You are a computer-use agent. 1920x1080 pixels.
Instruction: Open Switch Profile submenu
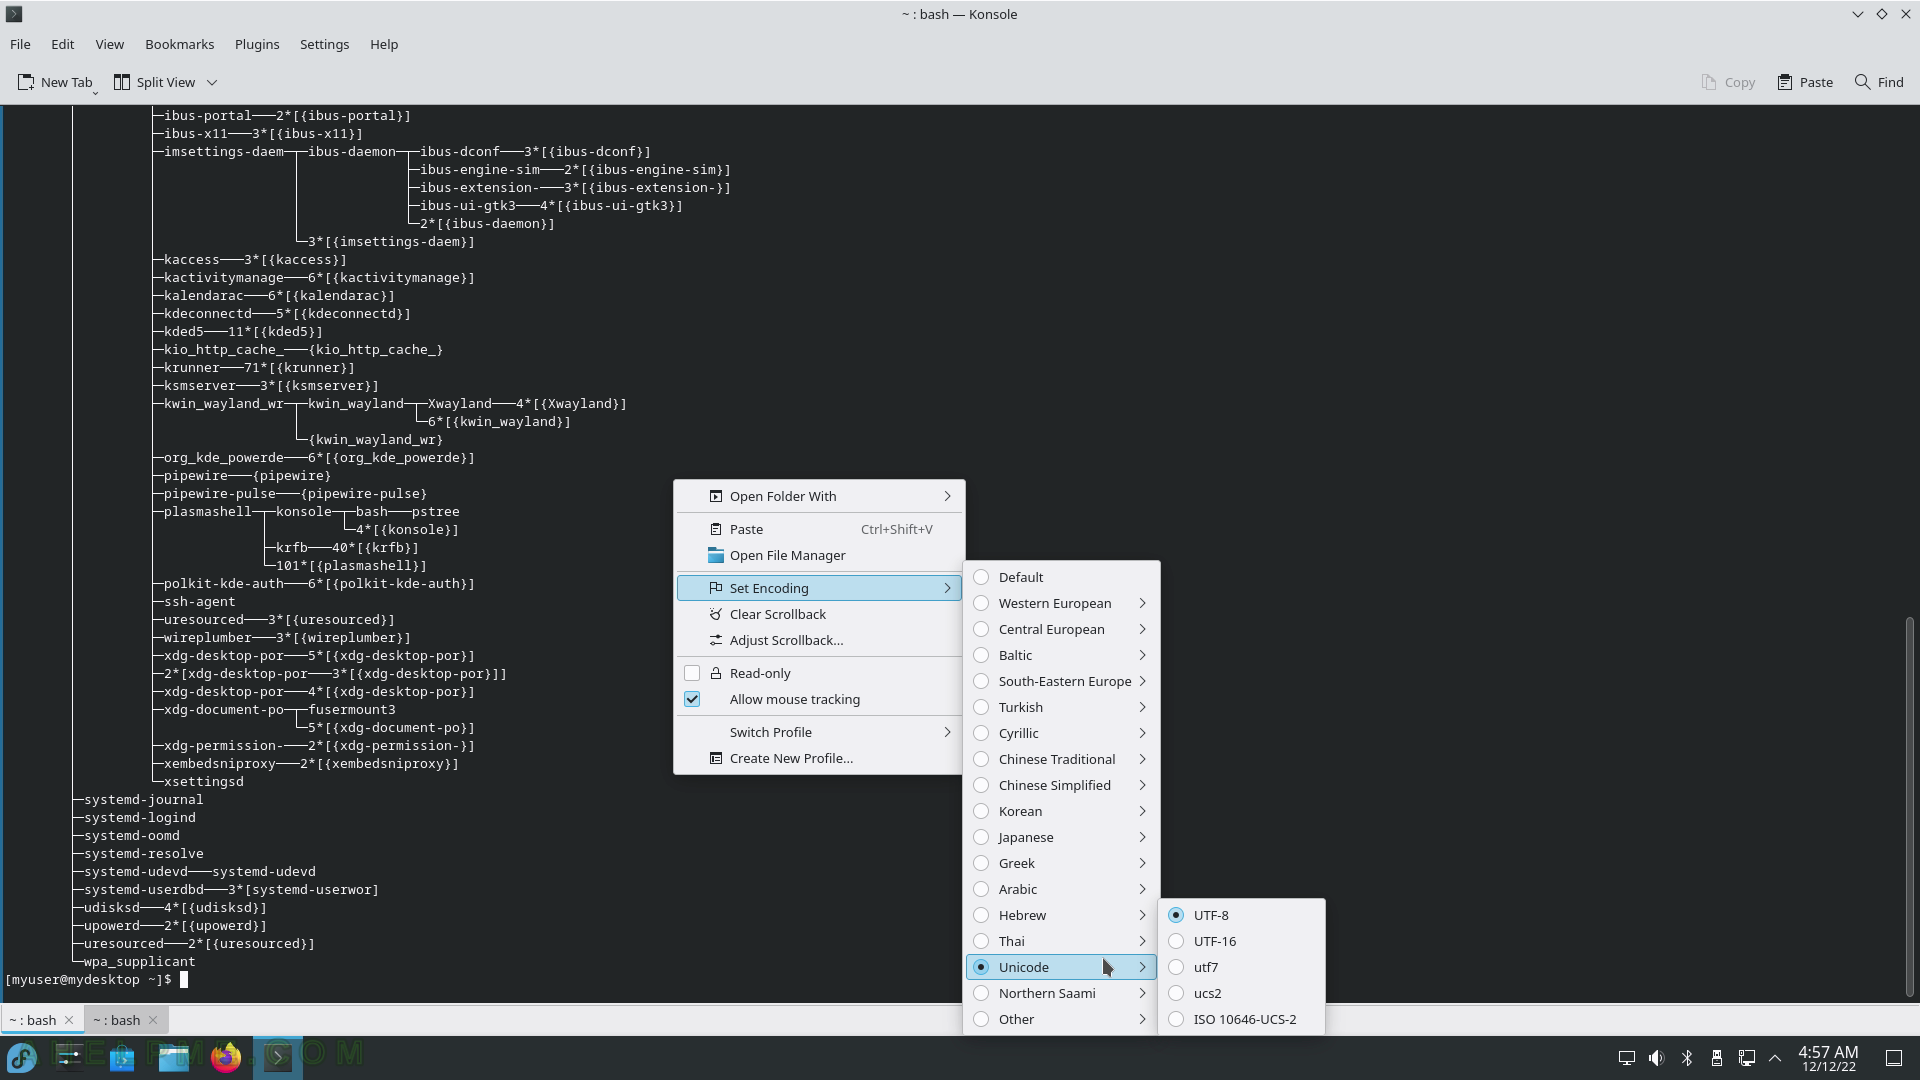click(819, 732)
